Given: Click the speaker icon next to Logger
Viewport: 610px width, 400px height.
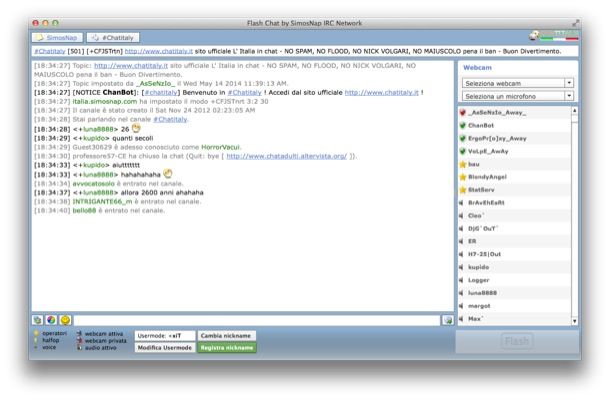Looking at the screenshot, I should pos(461,280).
